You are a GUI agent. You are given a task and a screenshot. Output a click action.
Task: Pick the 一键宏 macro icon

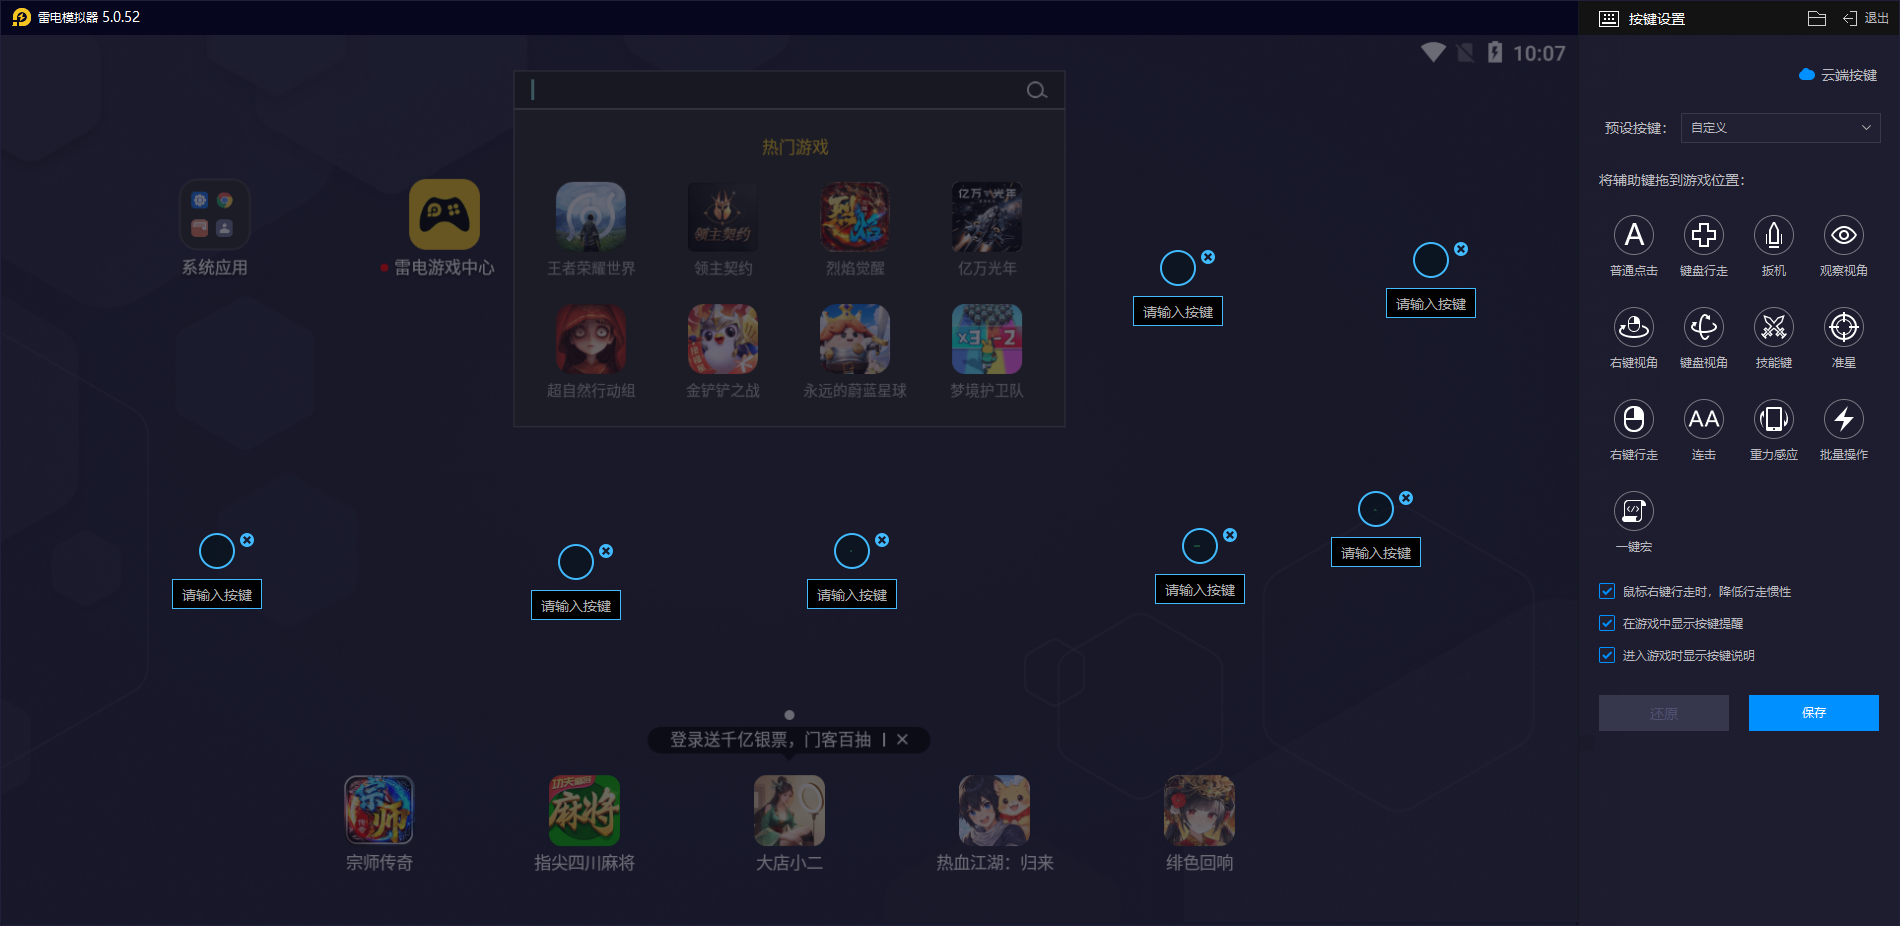(x=1634, y=511)
